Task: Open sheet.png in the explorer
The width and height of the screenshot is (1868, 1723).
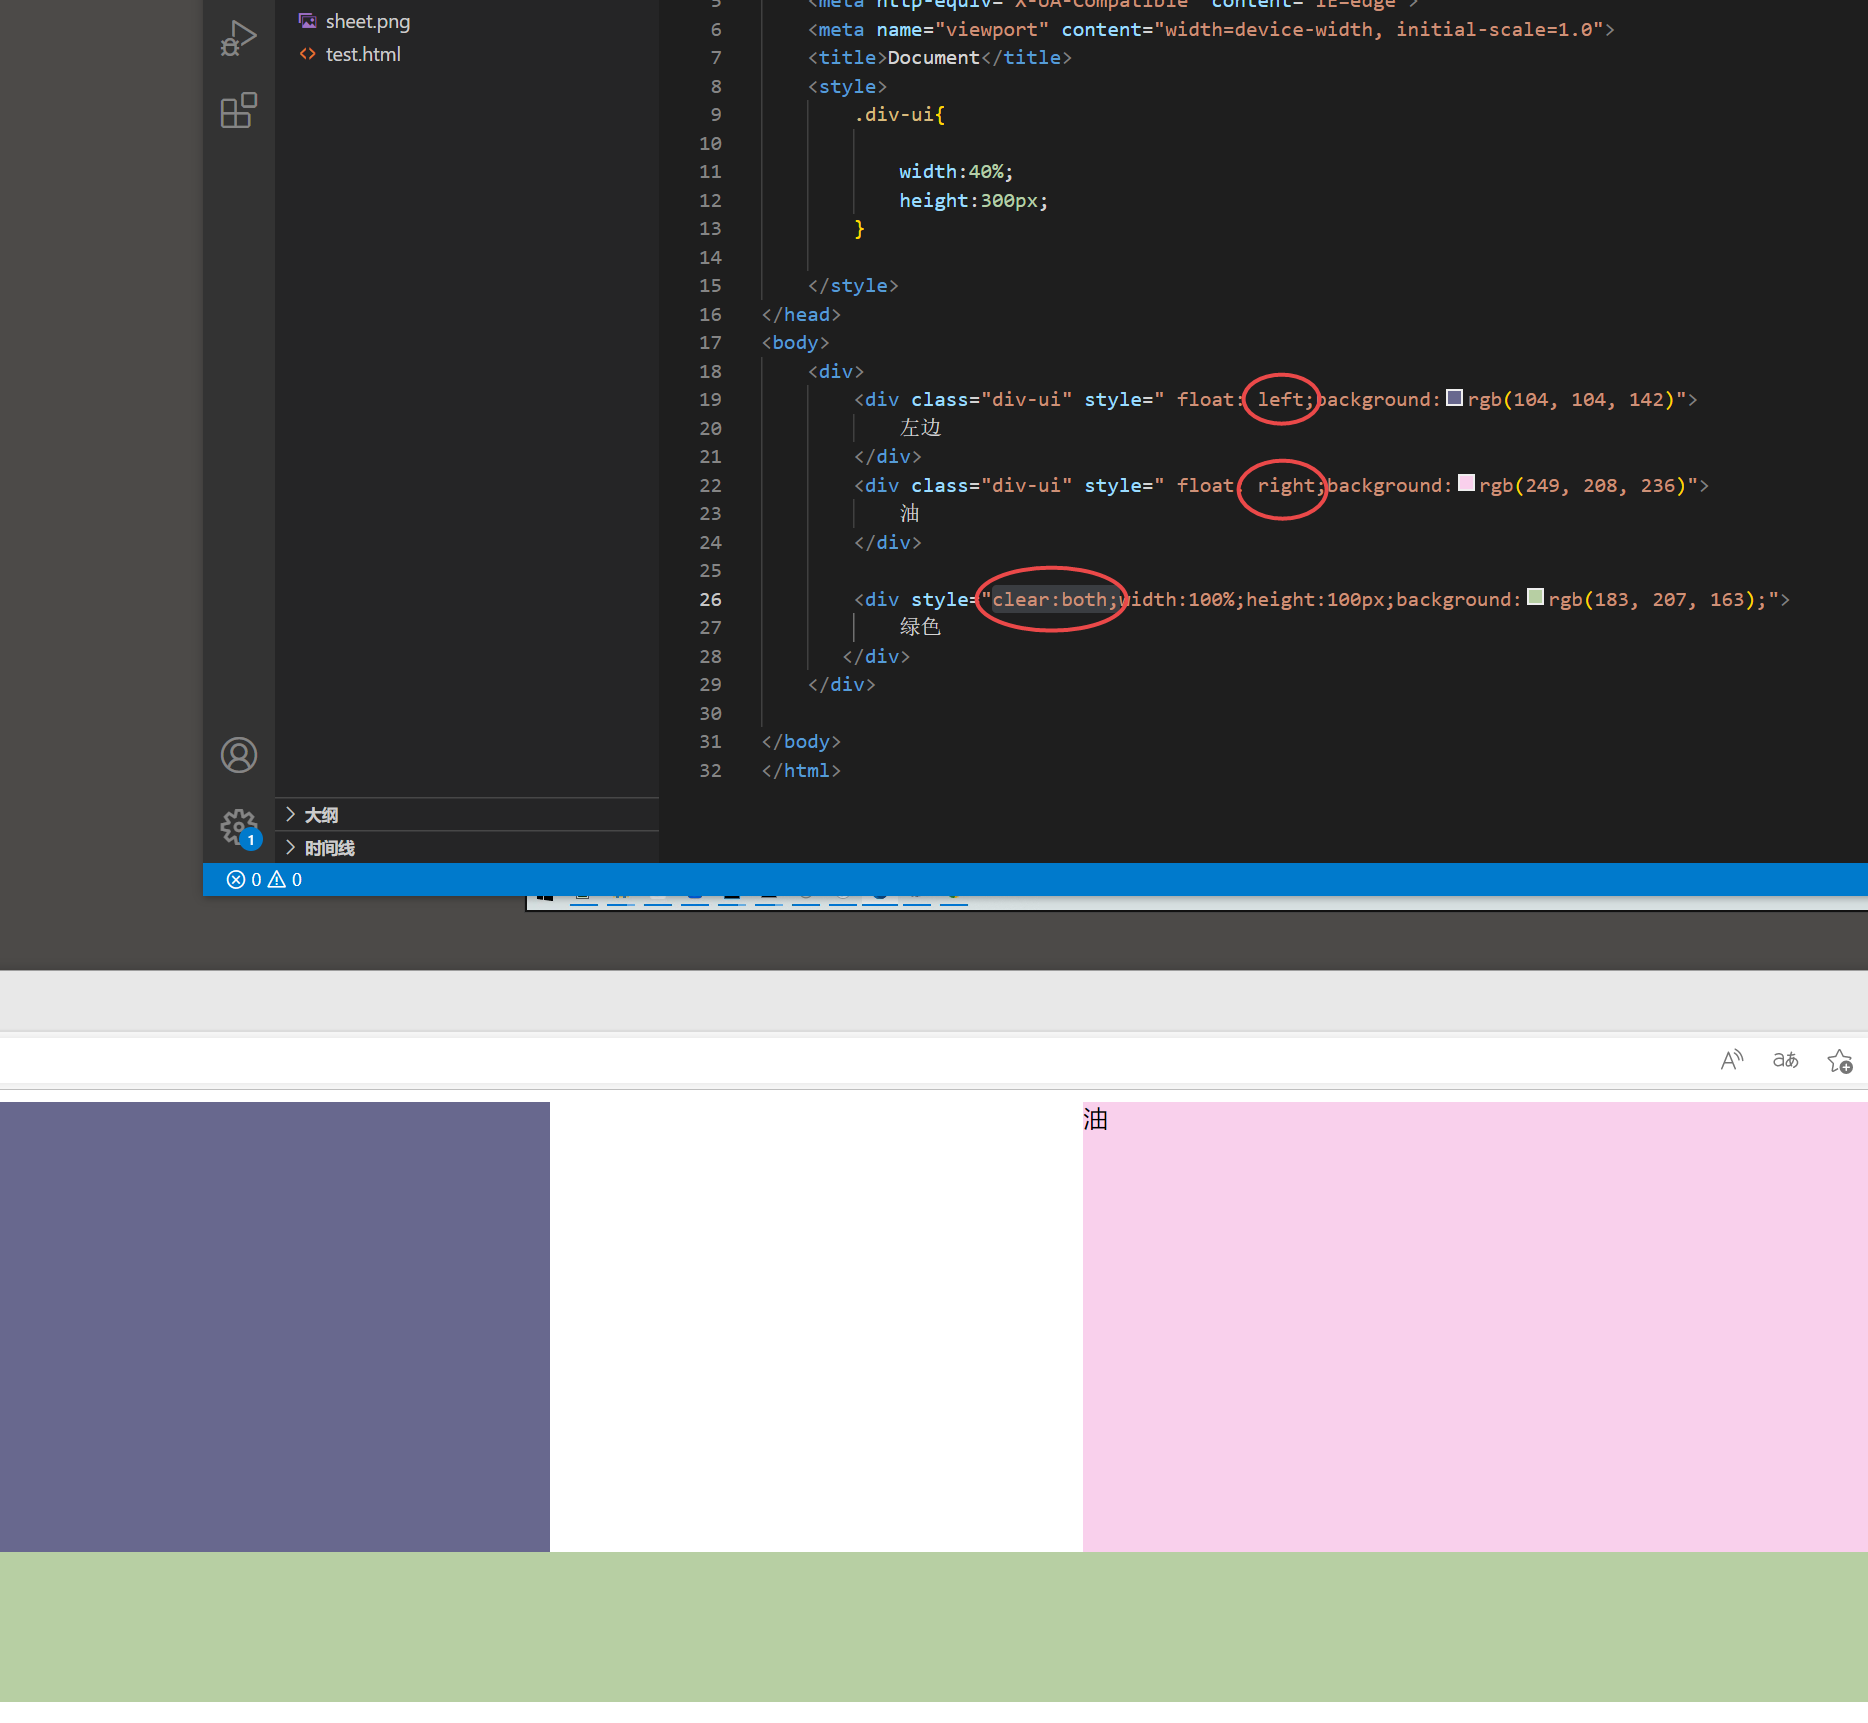Action: coord(368,22)
